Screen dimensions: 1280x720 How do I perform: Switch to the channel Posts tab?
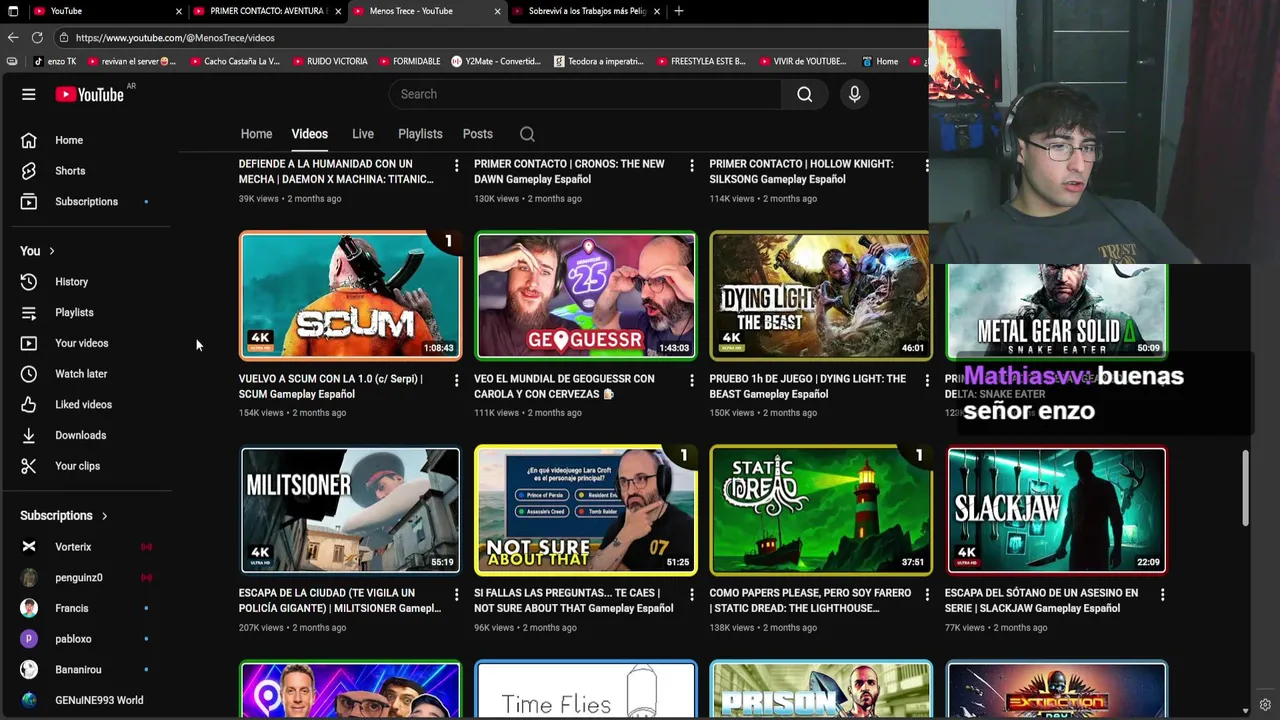coord(477,134)
